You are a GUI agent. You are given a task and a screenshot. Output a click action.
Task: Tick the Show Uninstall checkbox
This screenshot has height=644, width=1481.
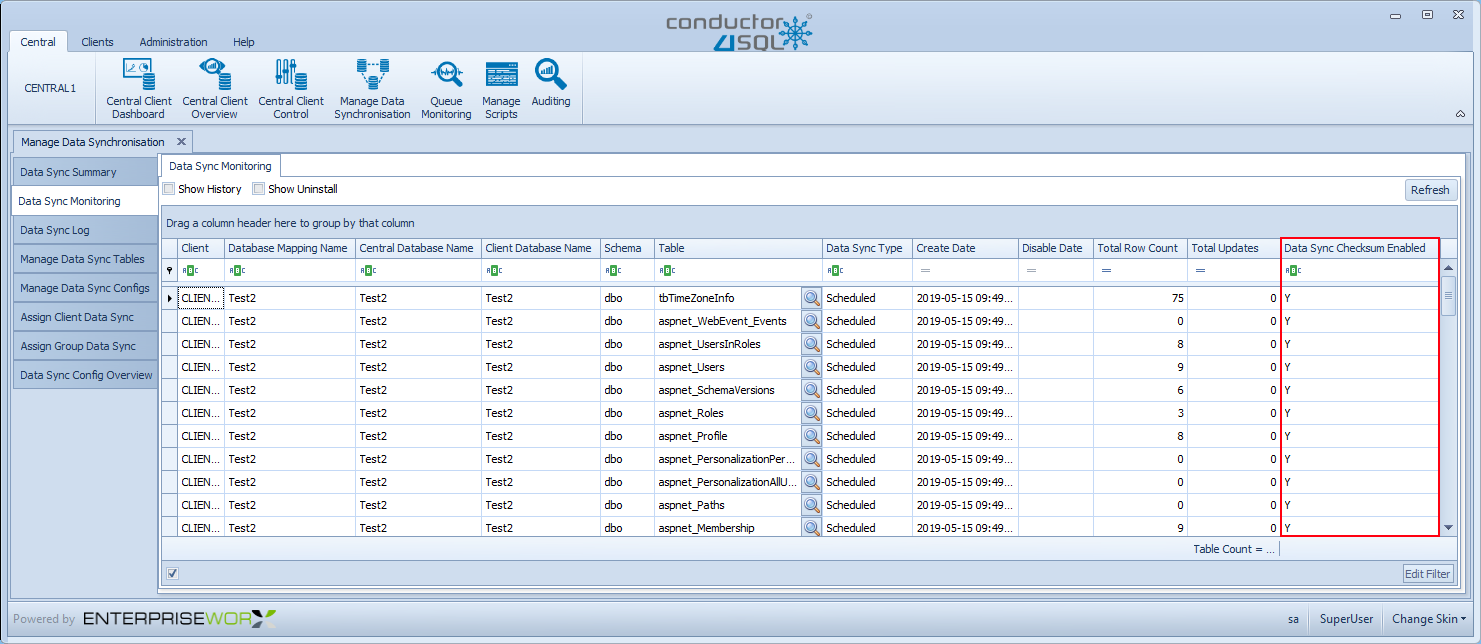259,189
